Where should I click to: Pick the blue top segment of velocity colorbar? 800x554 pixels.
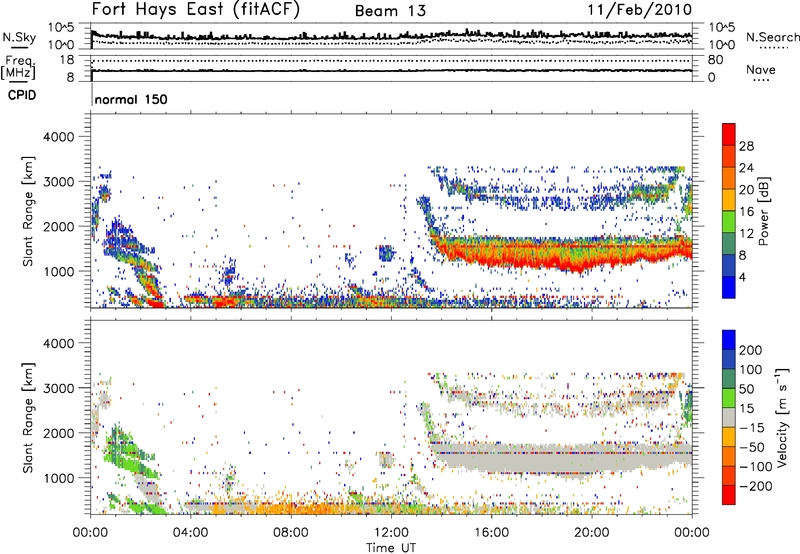point(729,340)
